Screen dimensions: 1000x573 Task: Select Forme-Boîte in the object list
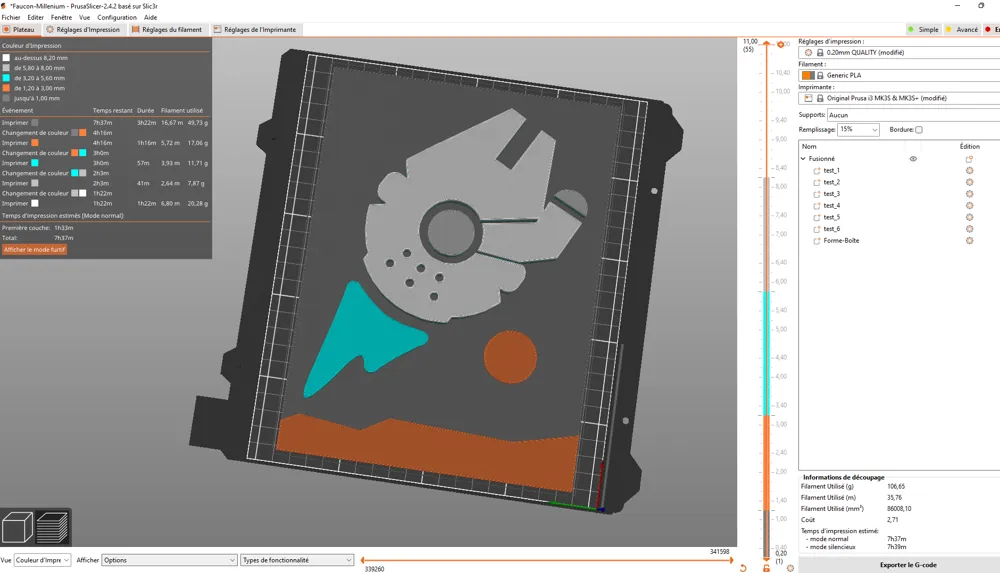(841, 241)
